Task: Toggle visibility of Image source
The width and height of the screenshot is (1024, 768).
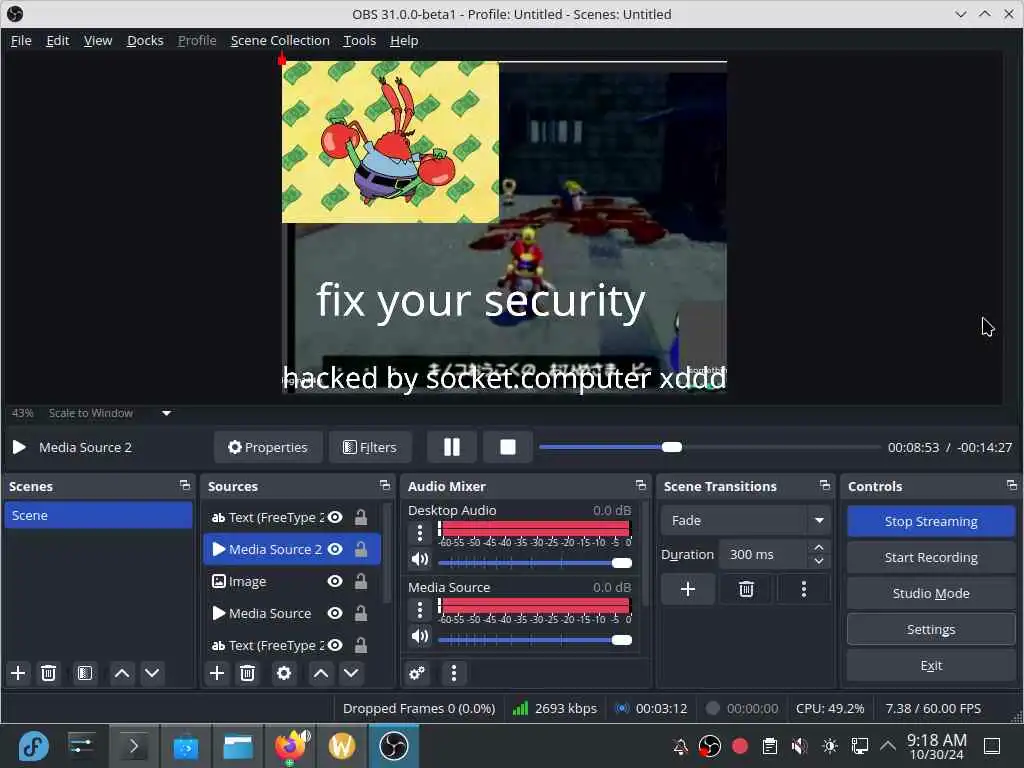Action: point(335,581)
